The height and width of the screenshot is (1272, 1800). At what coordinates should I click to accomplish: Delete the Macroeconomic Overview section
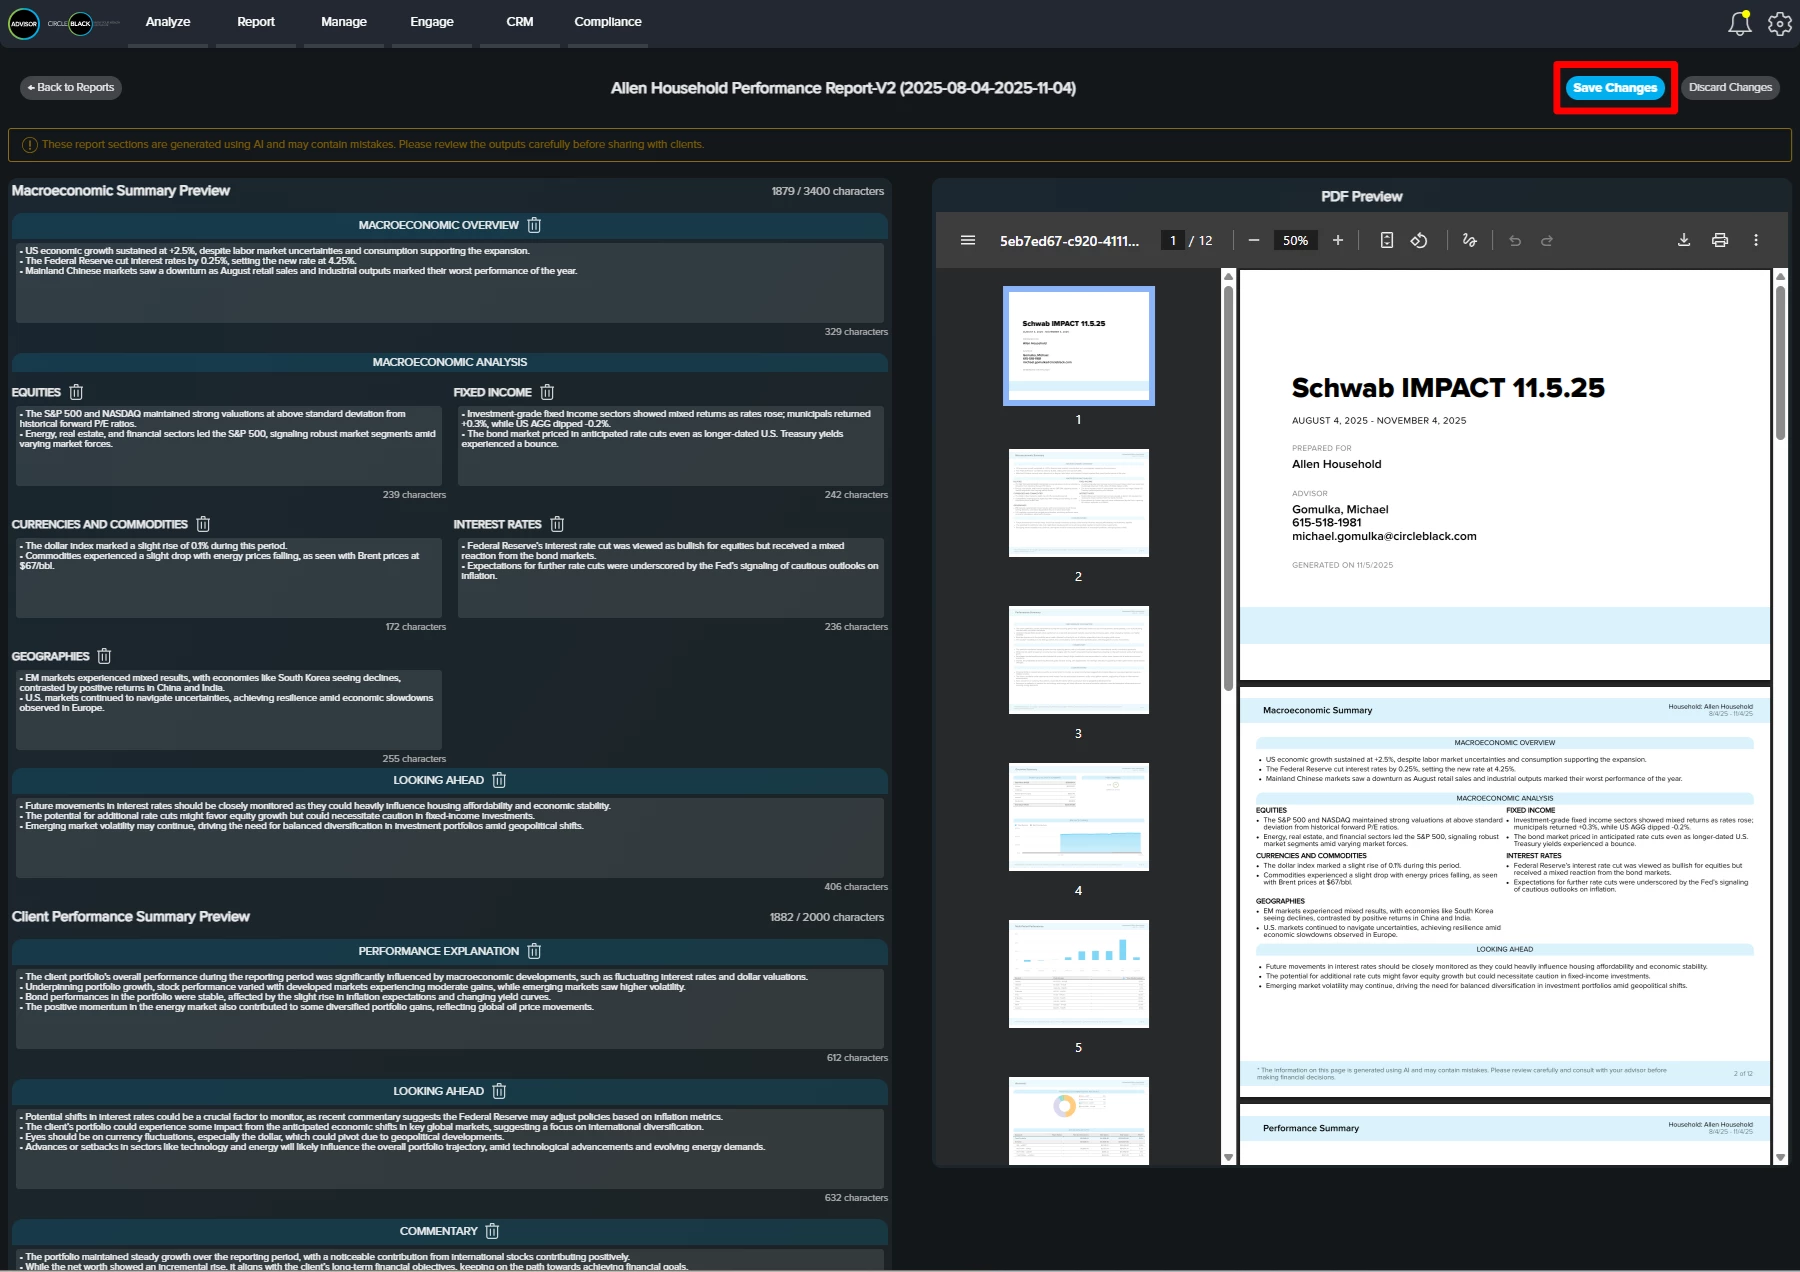(534, 225)
